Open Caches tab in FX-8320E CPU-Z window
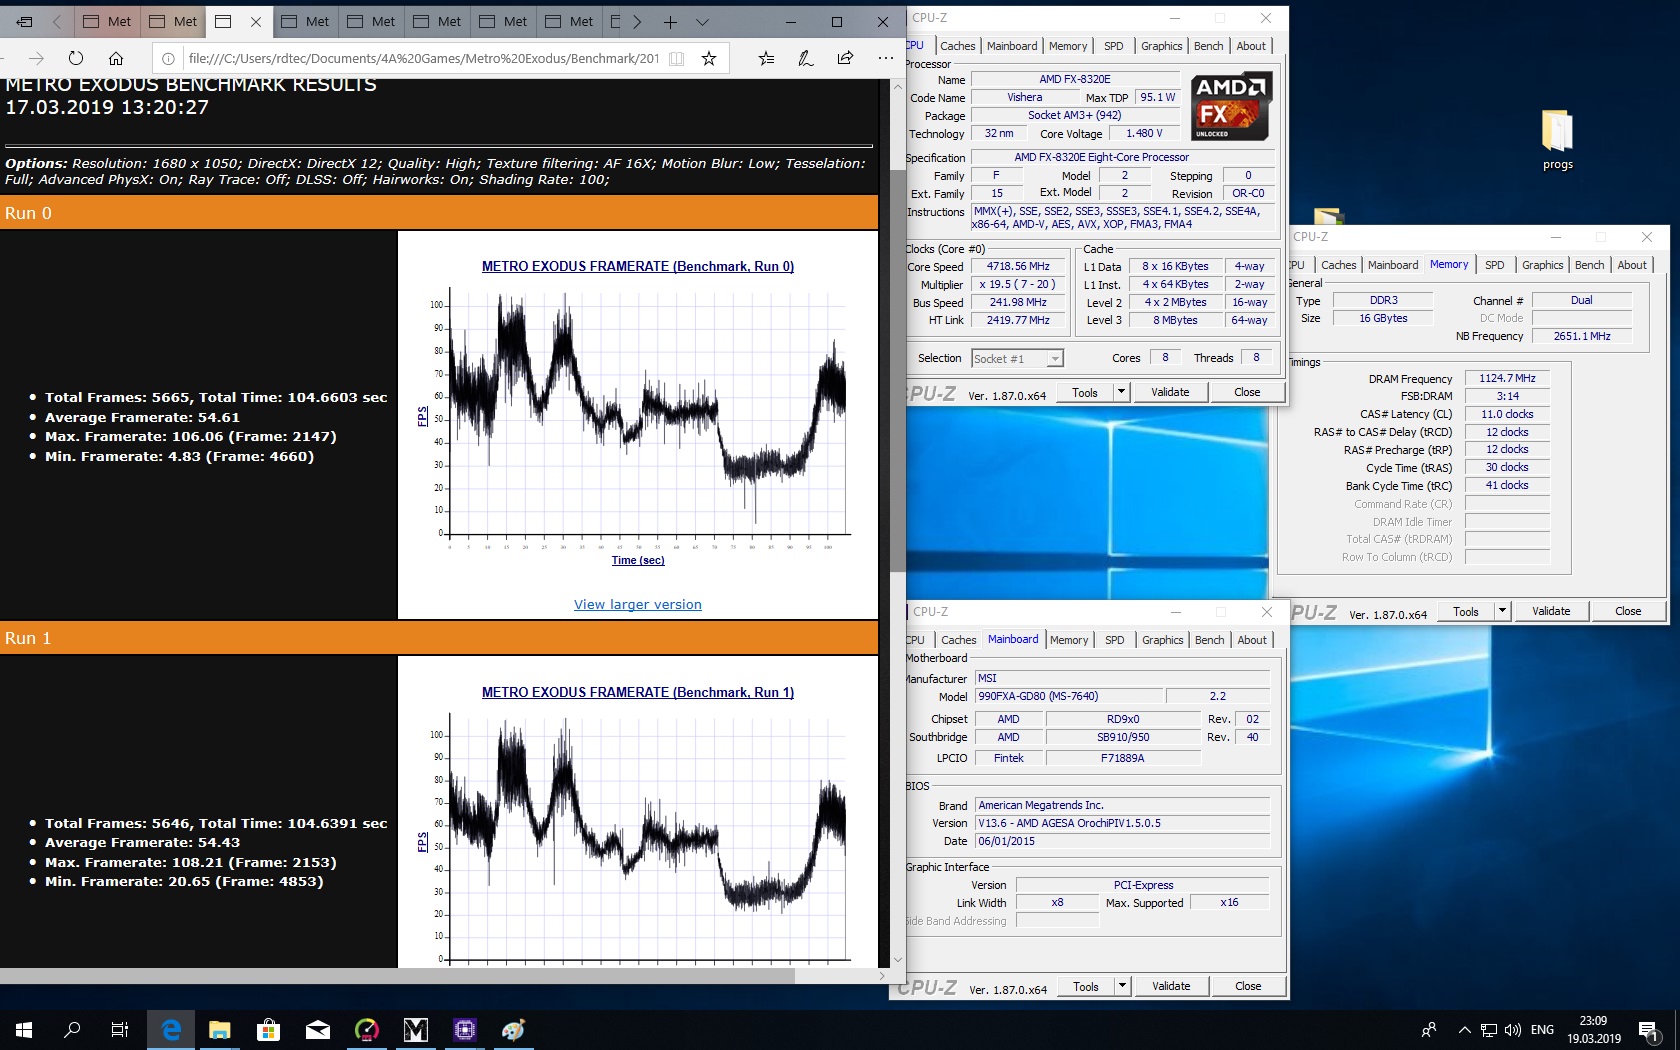Image resolution: width=1680 pixels, height=1050 pixels. coord(957,46)
